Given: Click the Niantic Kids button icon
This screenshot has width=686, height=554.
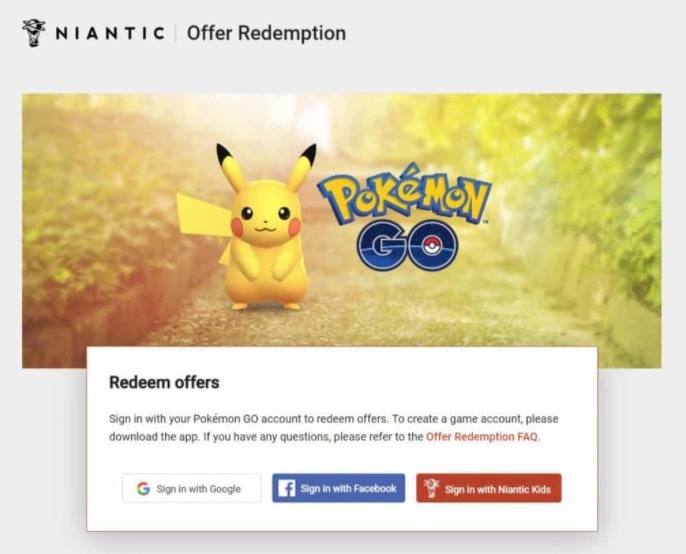Looking at the screenshot, I should click(x=431, y=489).
